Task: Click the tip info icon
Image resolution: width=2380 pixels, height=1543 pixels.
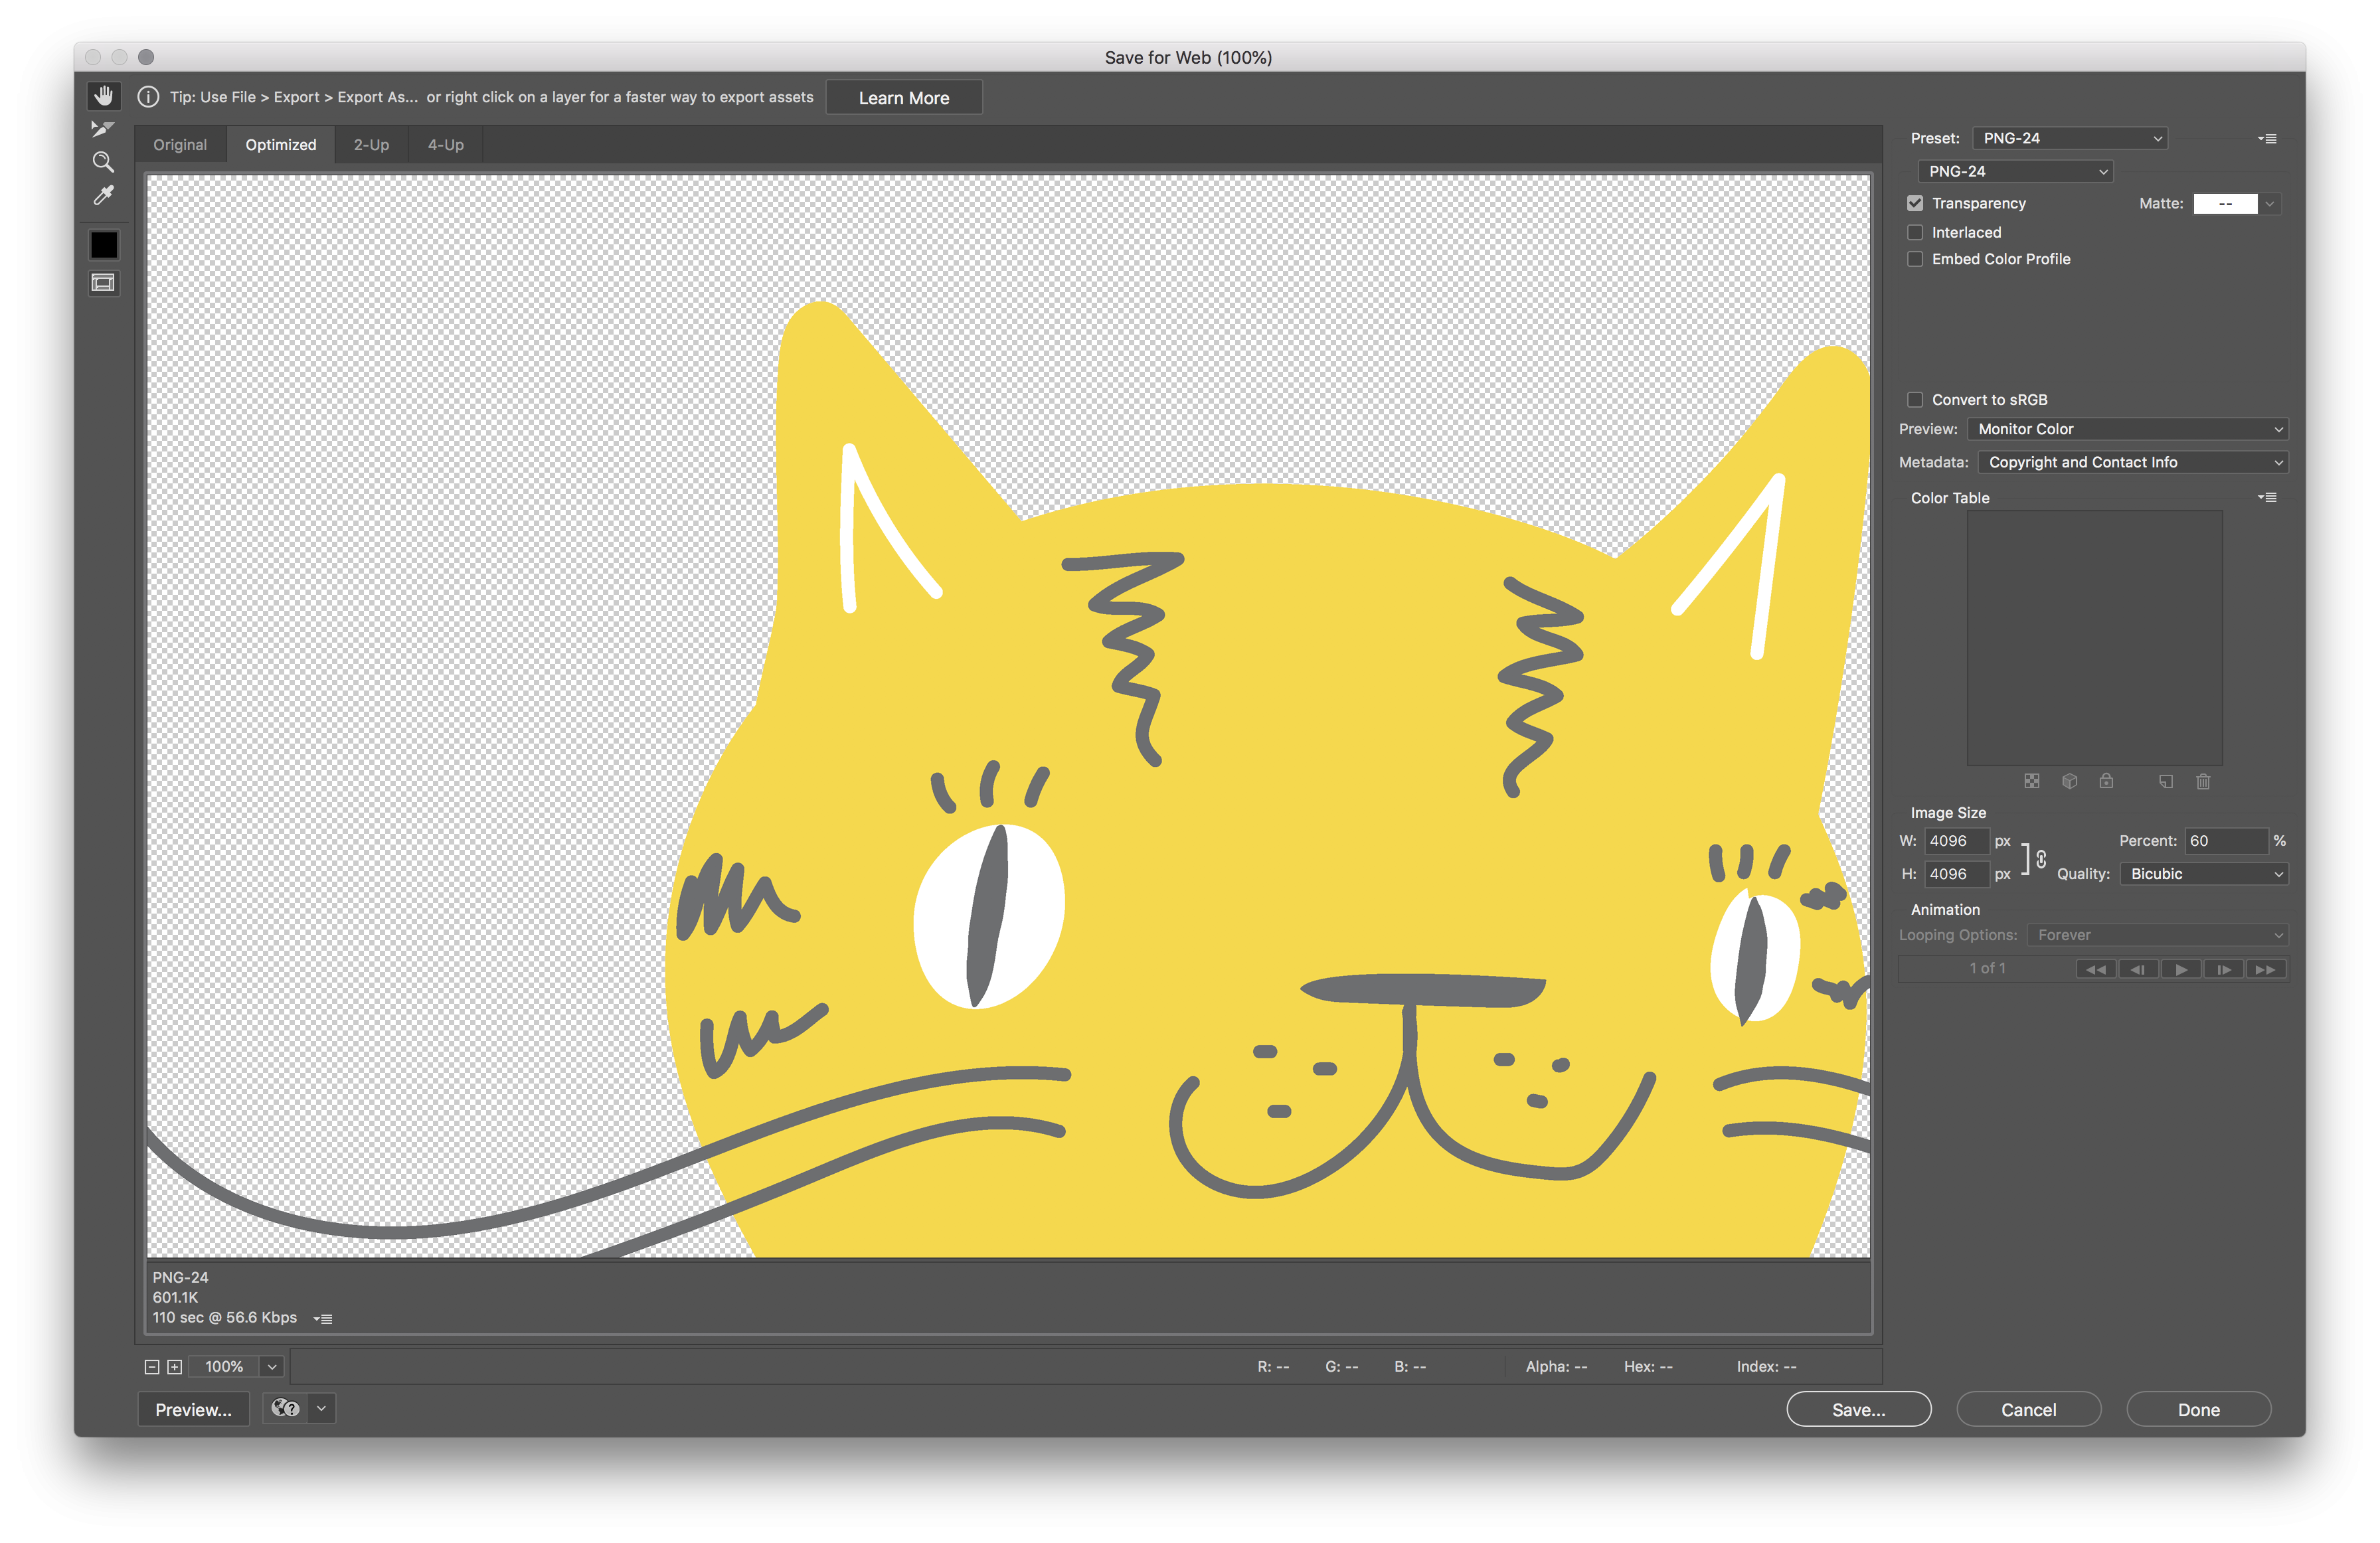Action: 148,97
